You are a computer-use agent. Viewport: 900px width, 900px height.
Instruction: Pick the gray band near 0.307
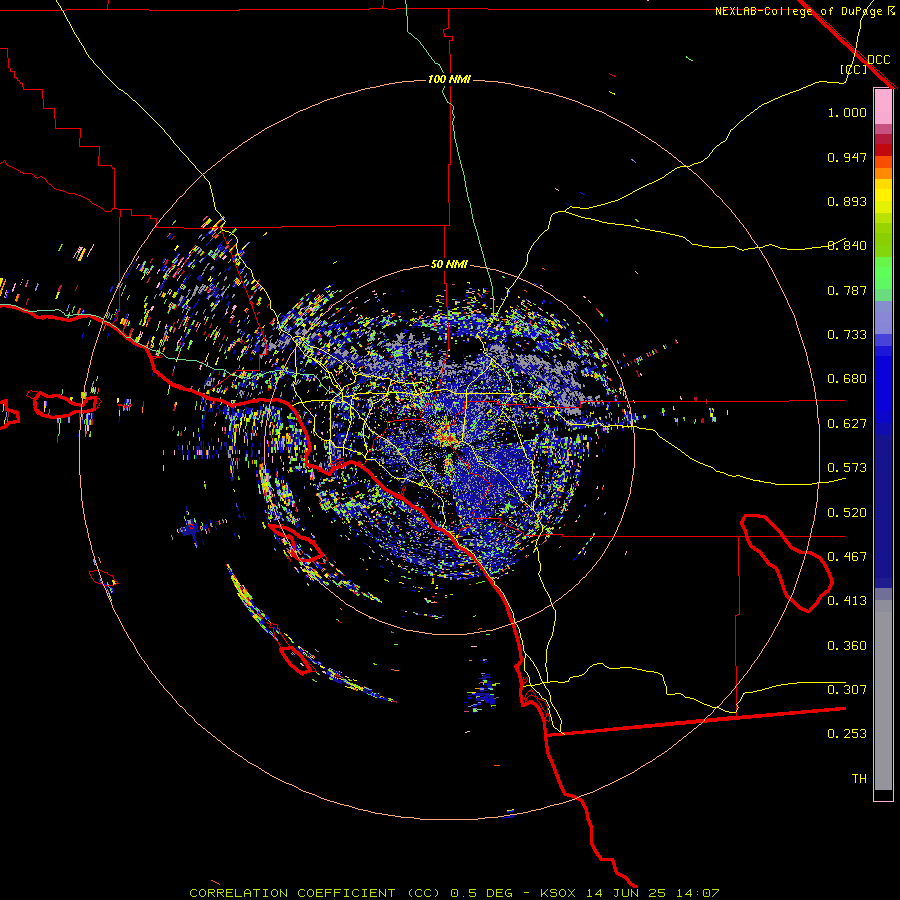(x=883, y=695)
